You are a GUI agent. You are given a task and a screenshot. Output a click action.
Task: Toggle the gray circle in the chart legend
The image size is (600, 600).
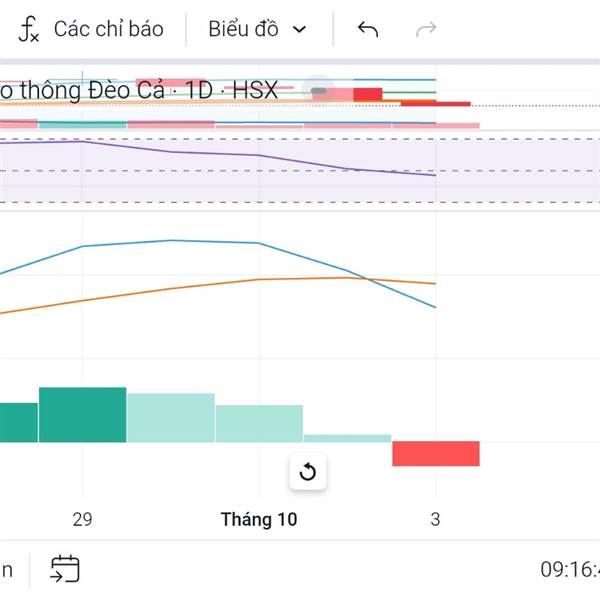tap(319, 91)
